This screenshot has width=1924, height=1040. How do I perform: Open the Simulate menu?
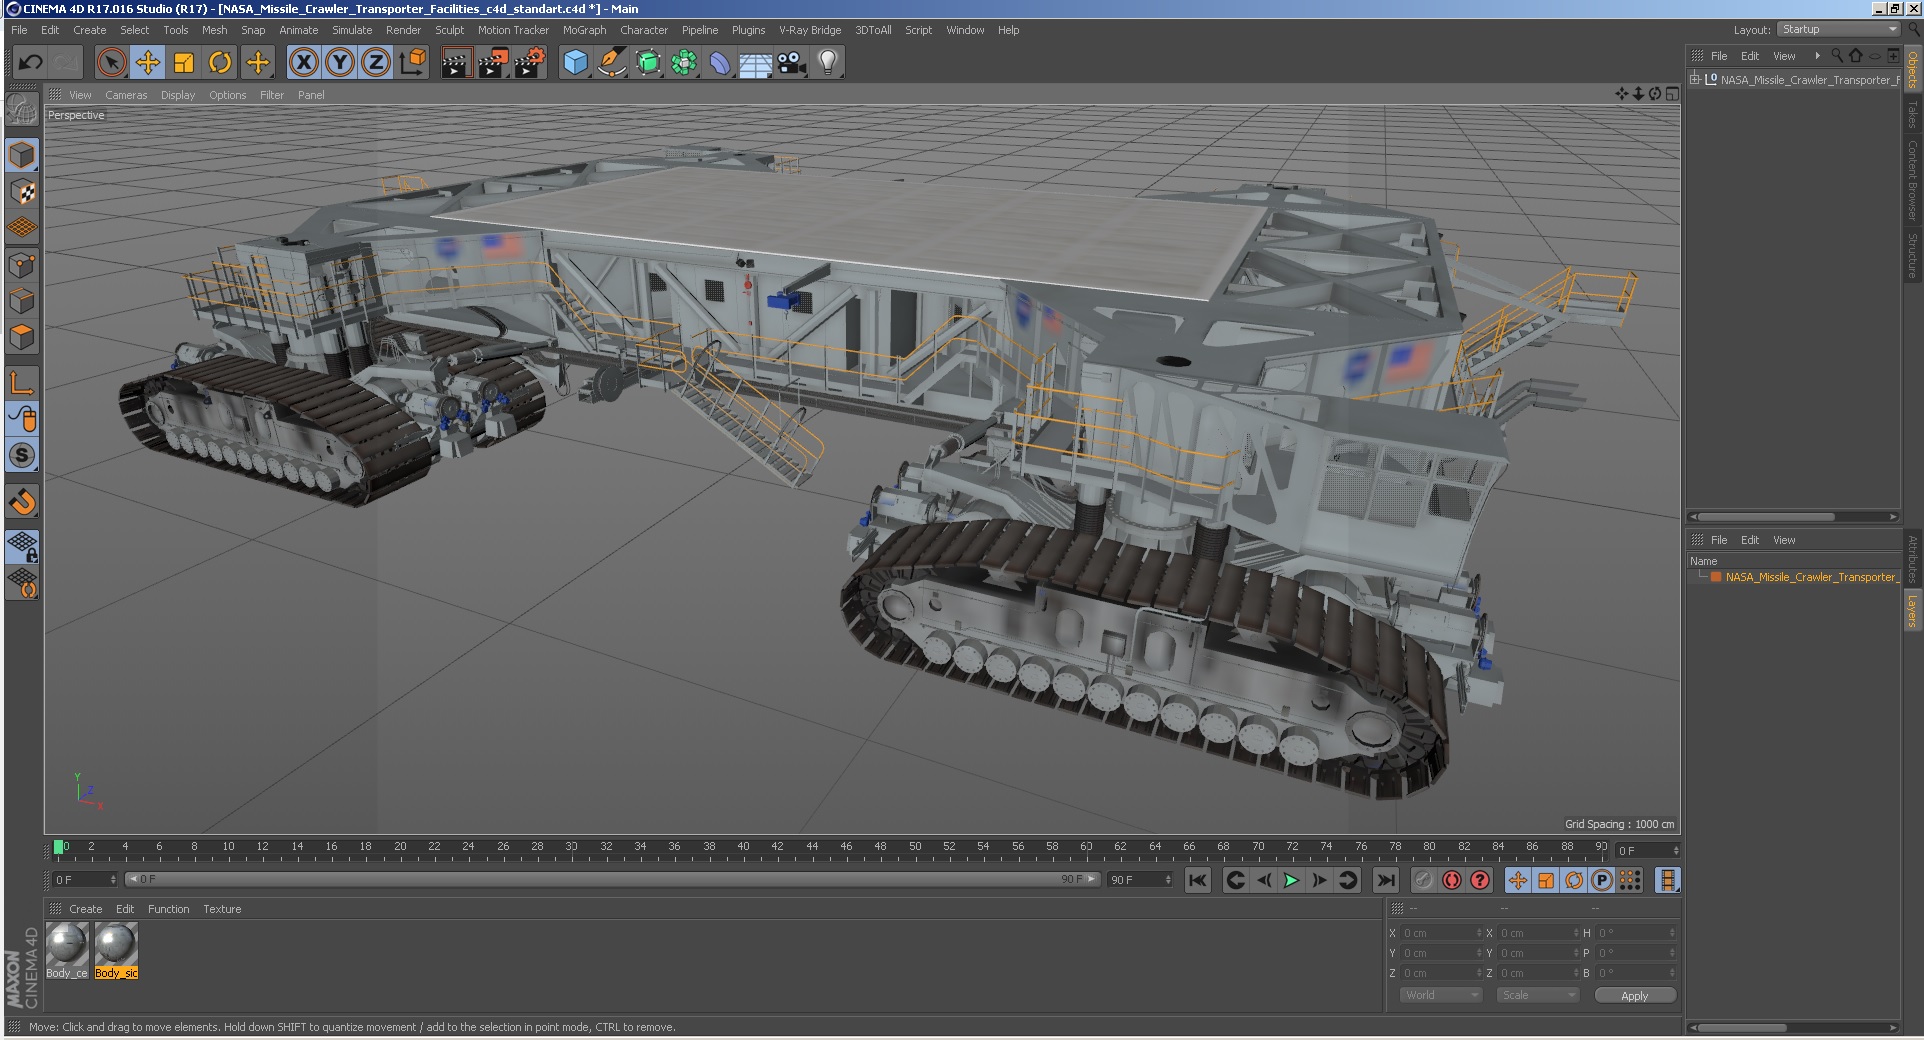pos(352,30)
